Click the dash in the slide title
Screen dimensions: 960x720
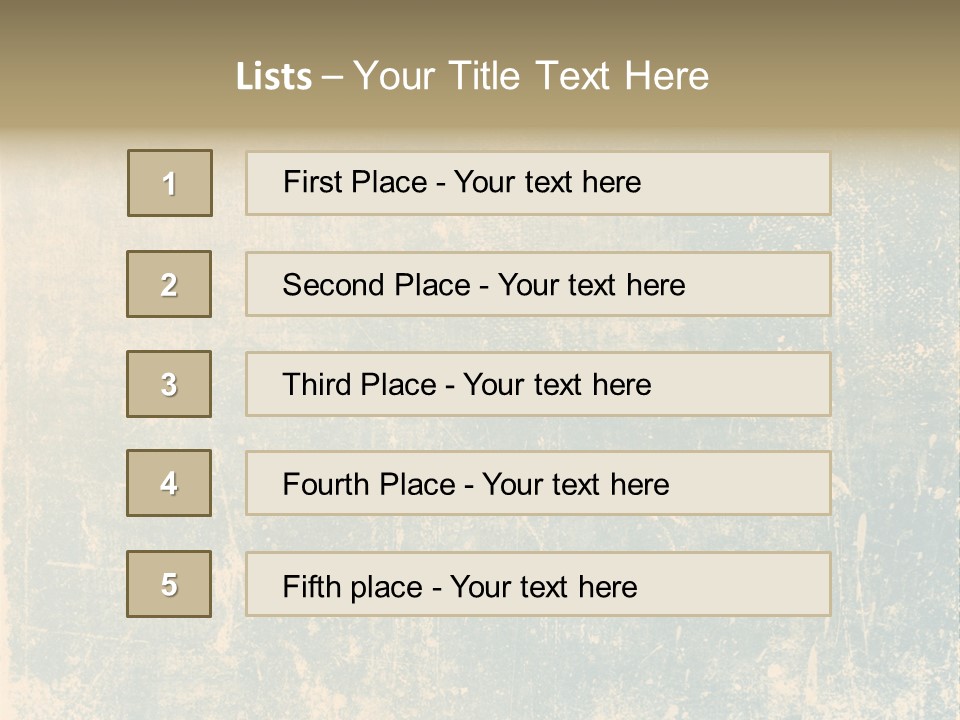point(332,77)
